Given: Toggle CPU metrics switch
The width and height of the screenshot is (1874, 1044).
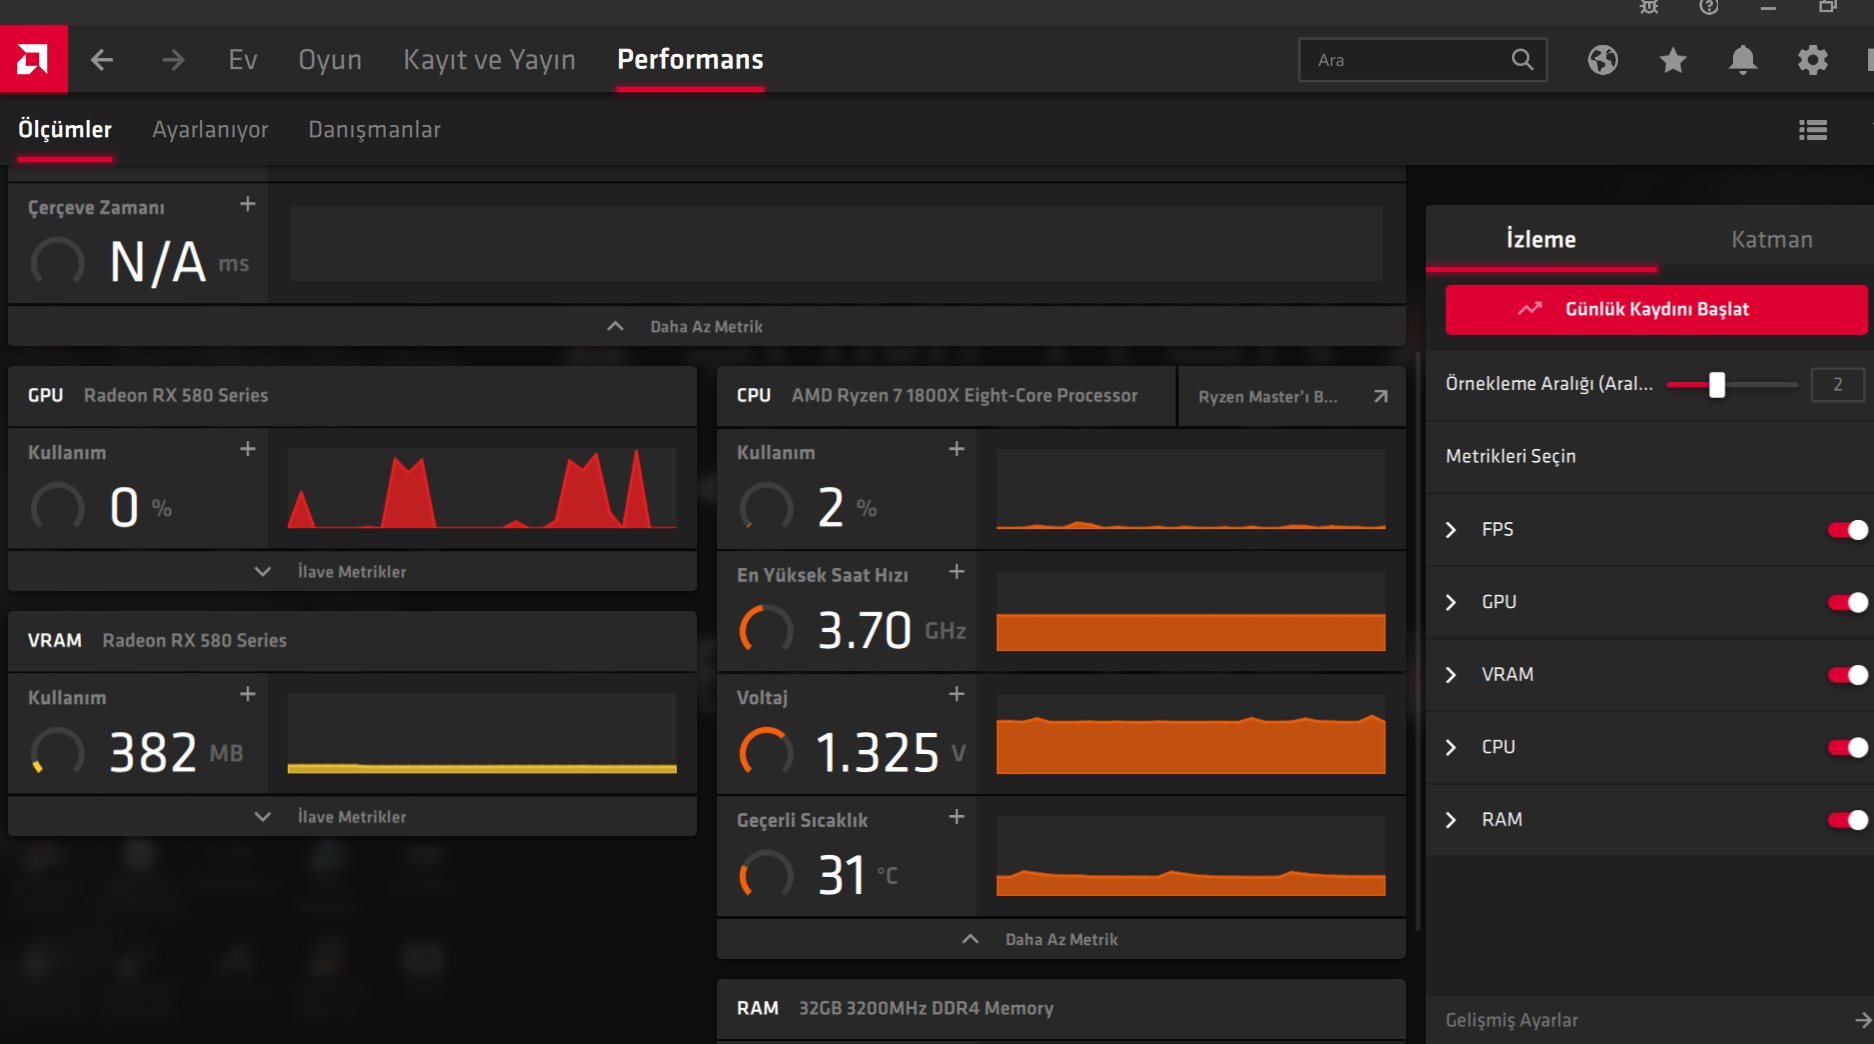Looking at the screenshot, I should [x=1848, y=747].
